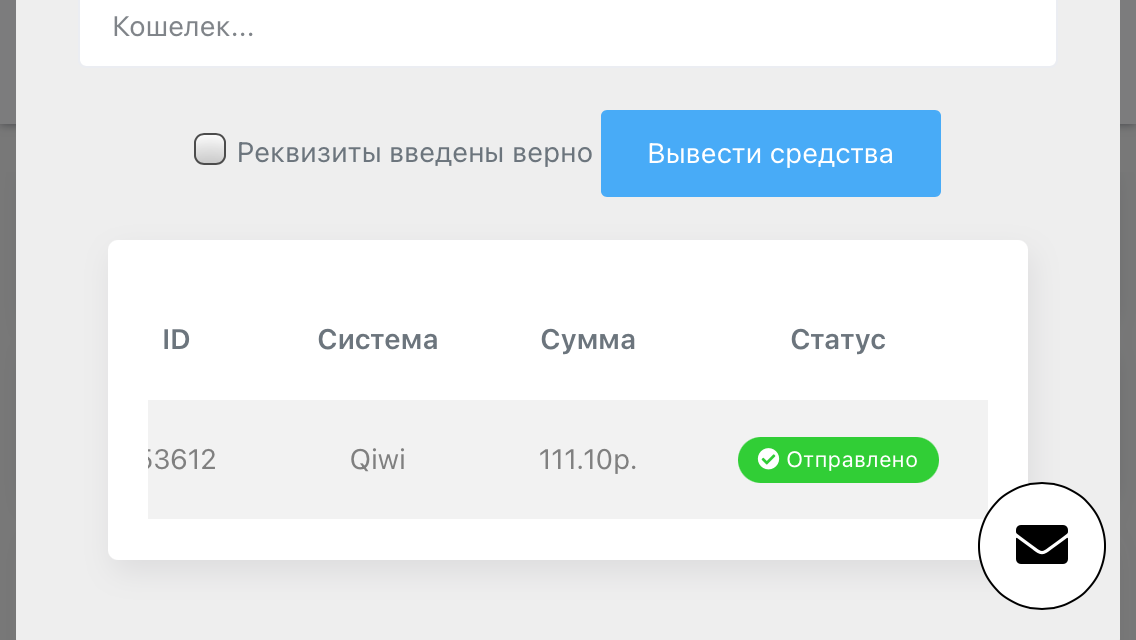Click the white checkmark icon inside the green badge

[768, 459]
